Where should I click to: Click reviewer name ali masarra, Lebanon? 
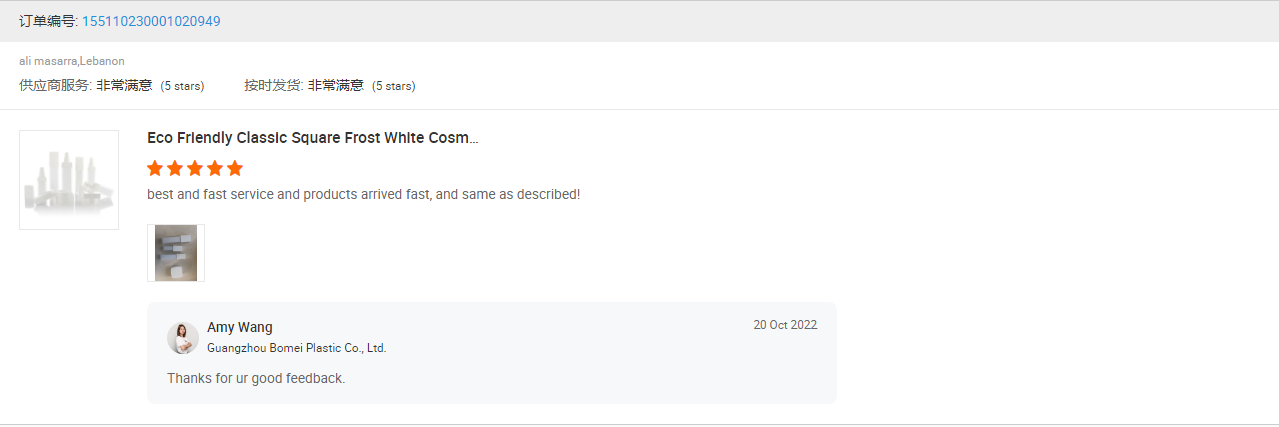(x=72, y=61)
